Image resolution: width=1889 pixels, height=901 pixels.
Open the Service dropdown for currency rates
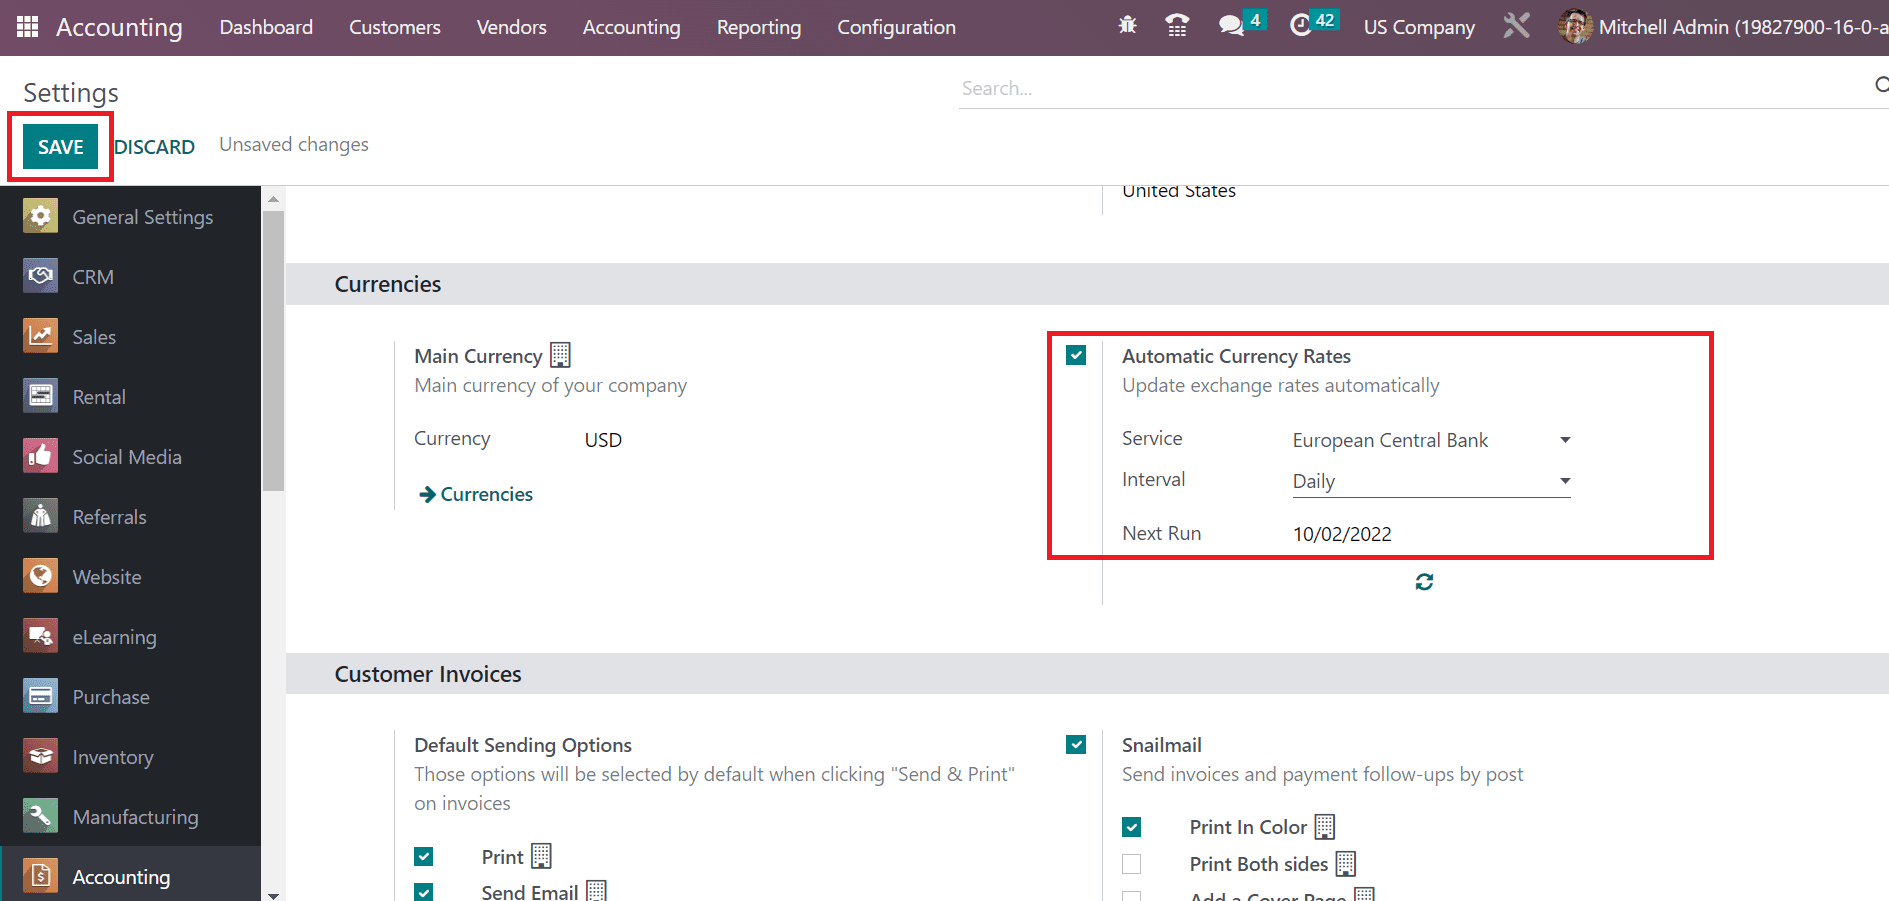pos(1430,441)
